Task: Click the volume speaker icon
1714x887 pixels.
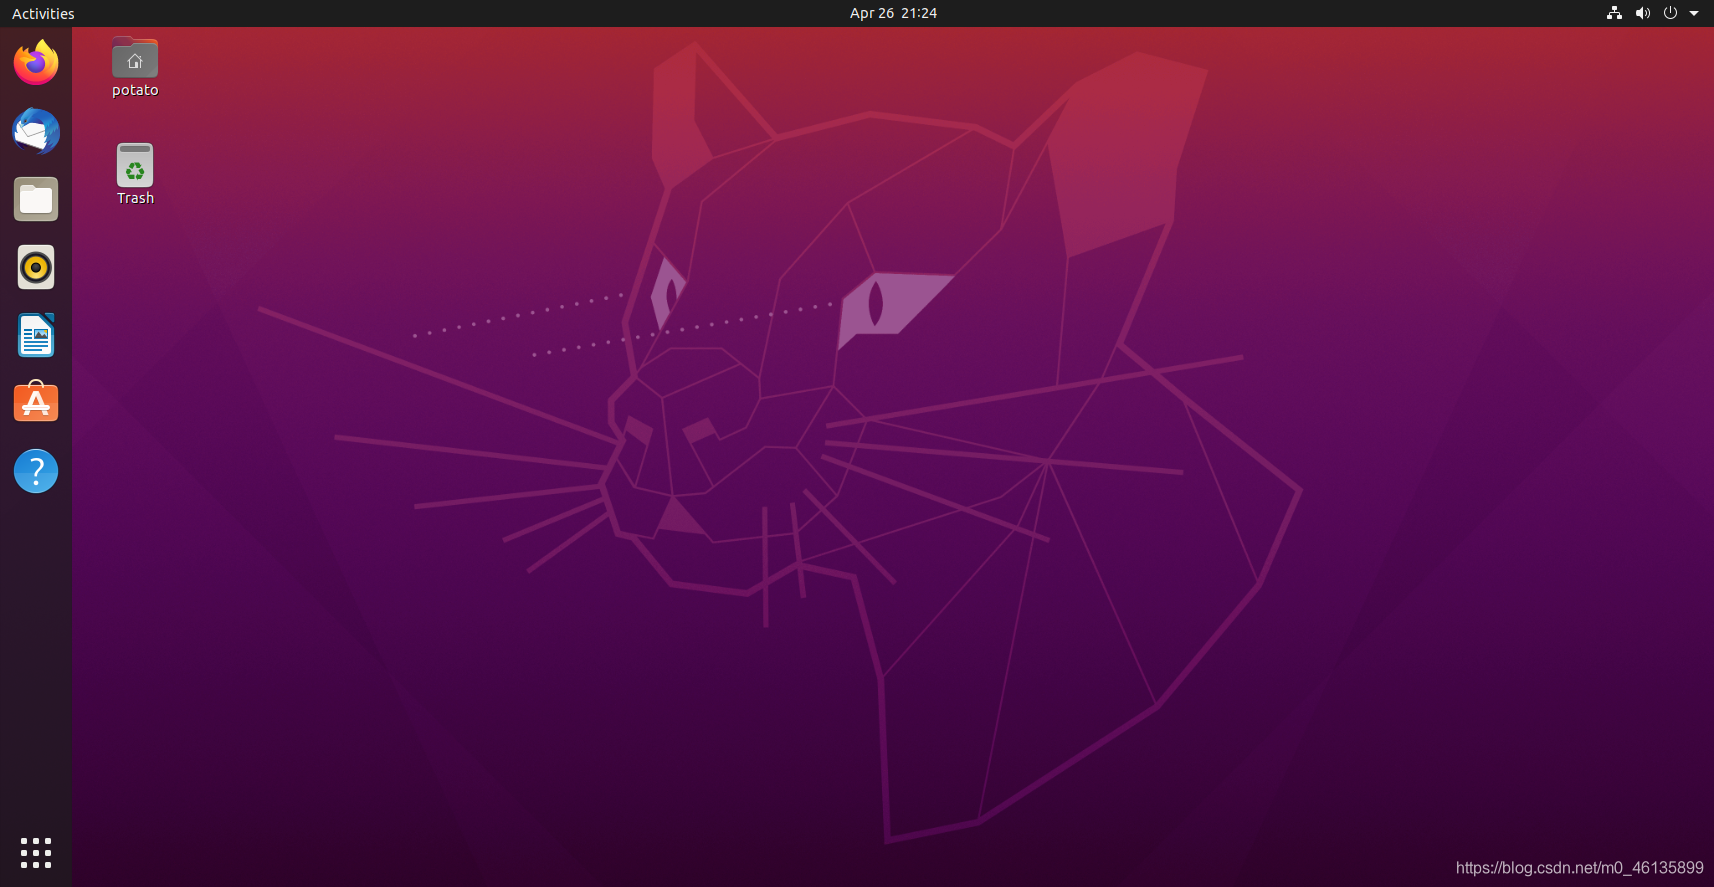Action: point(1642,13)
